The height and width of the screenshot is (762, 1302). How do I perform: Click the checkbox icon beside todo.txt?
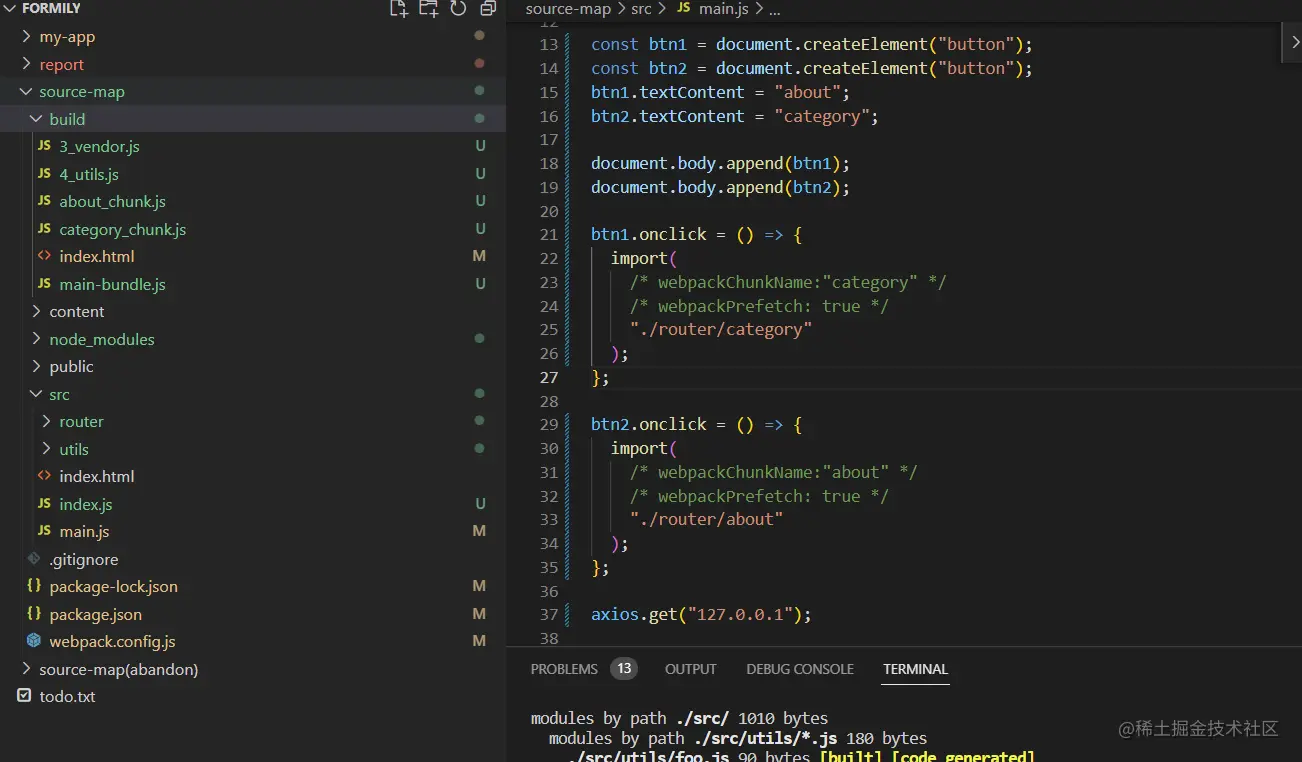24,696
